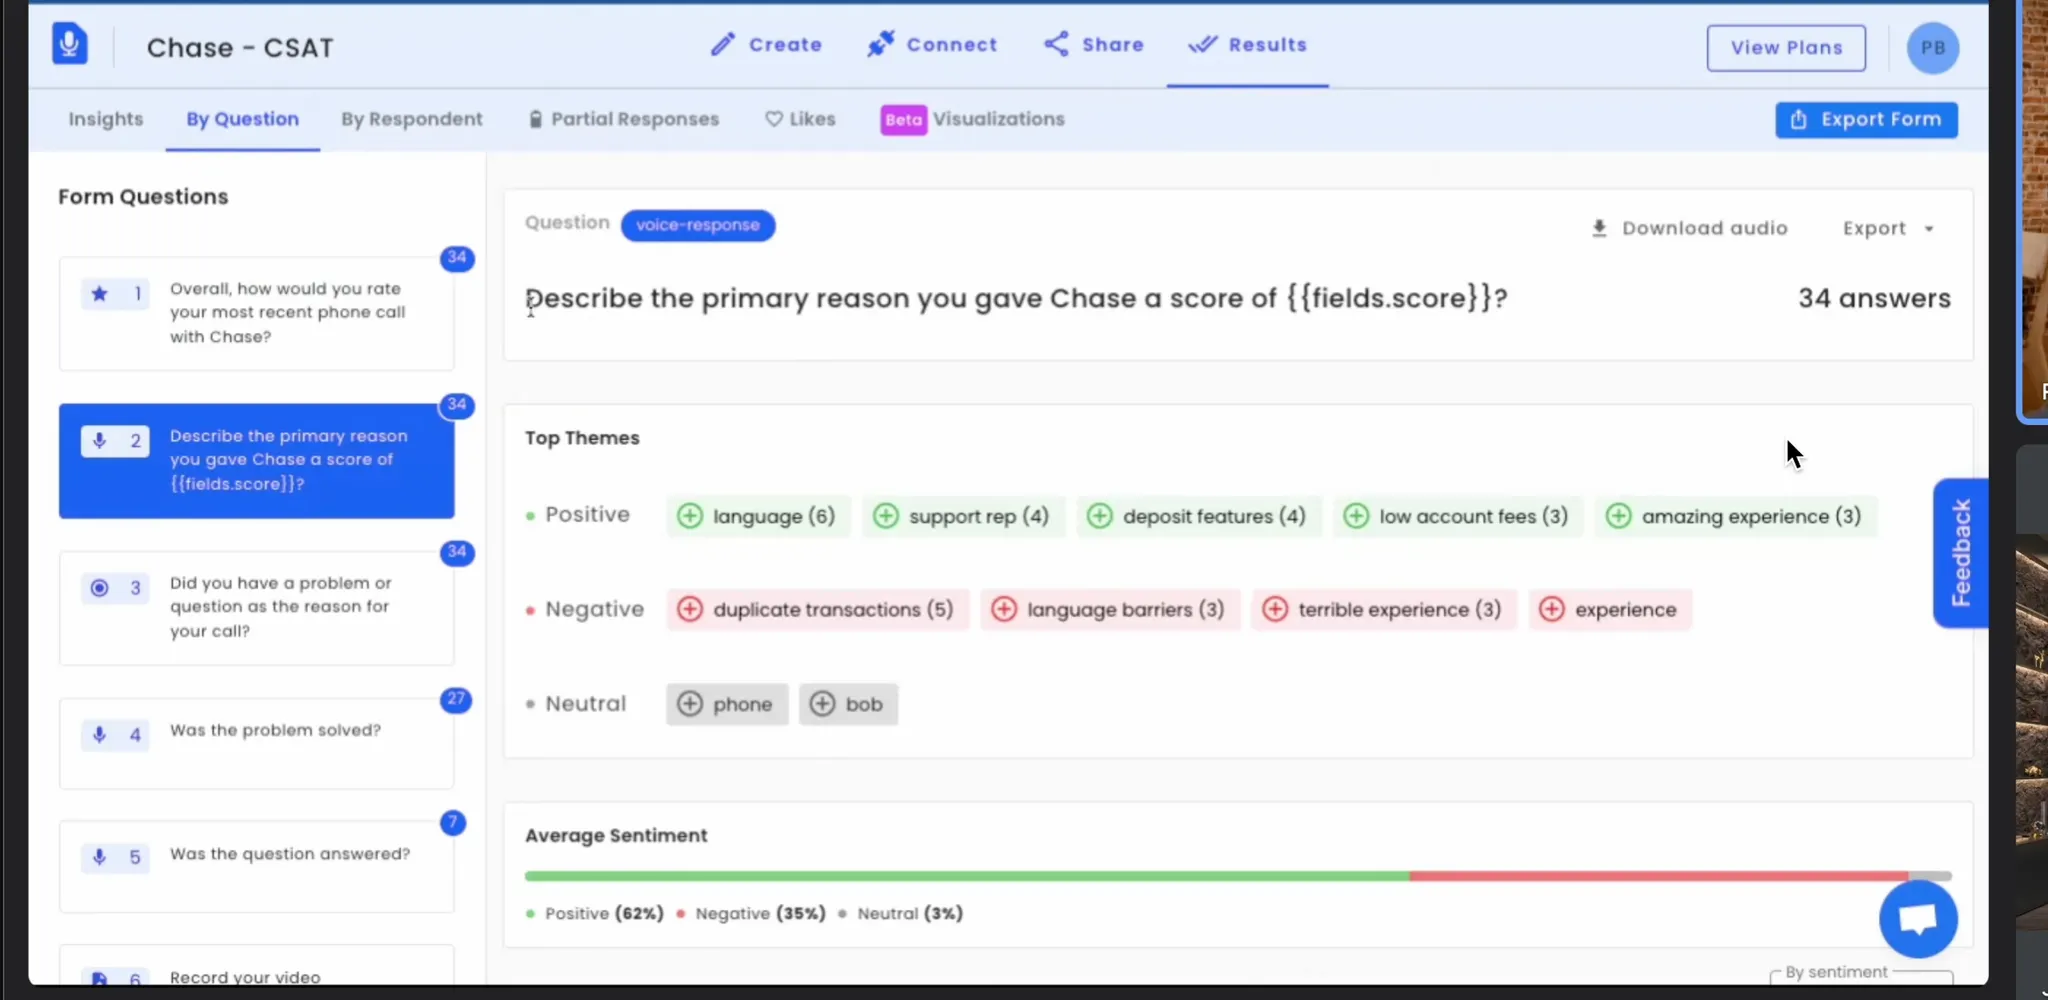Click the green positive sentiment bar
The height and width of the screenshot is (1000, 2048).
967,876
